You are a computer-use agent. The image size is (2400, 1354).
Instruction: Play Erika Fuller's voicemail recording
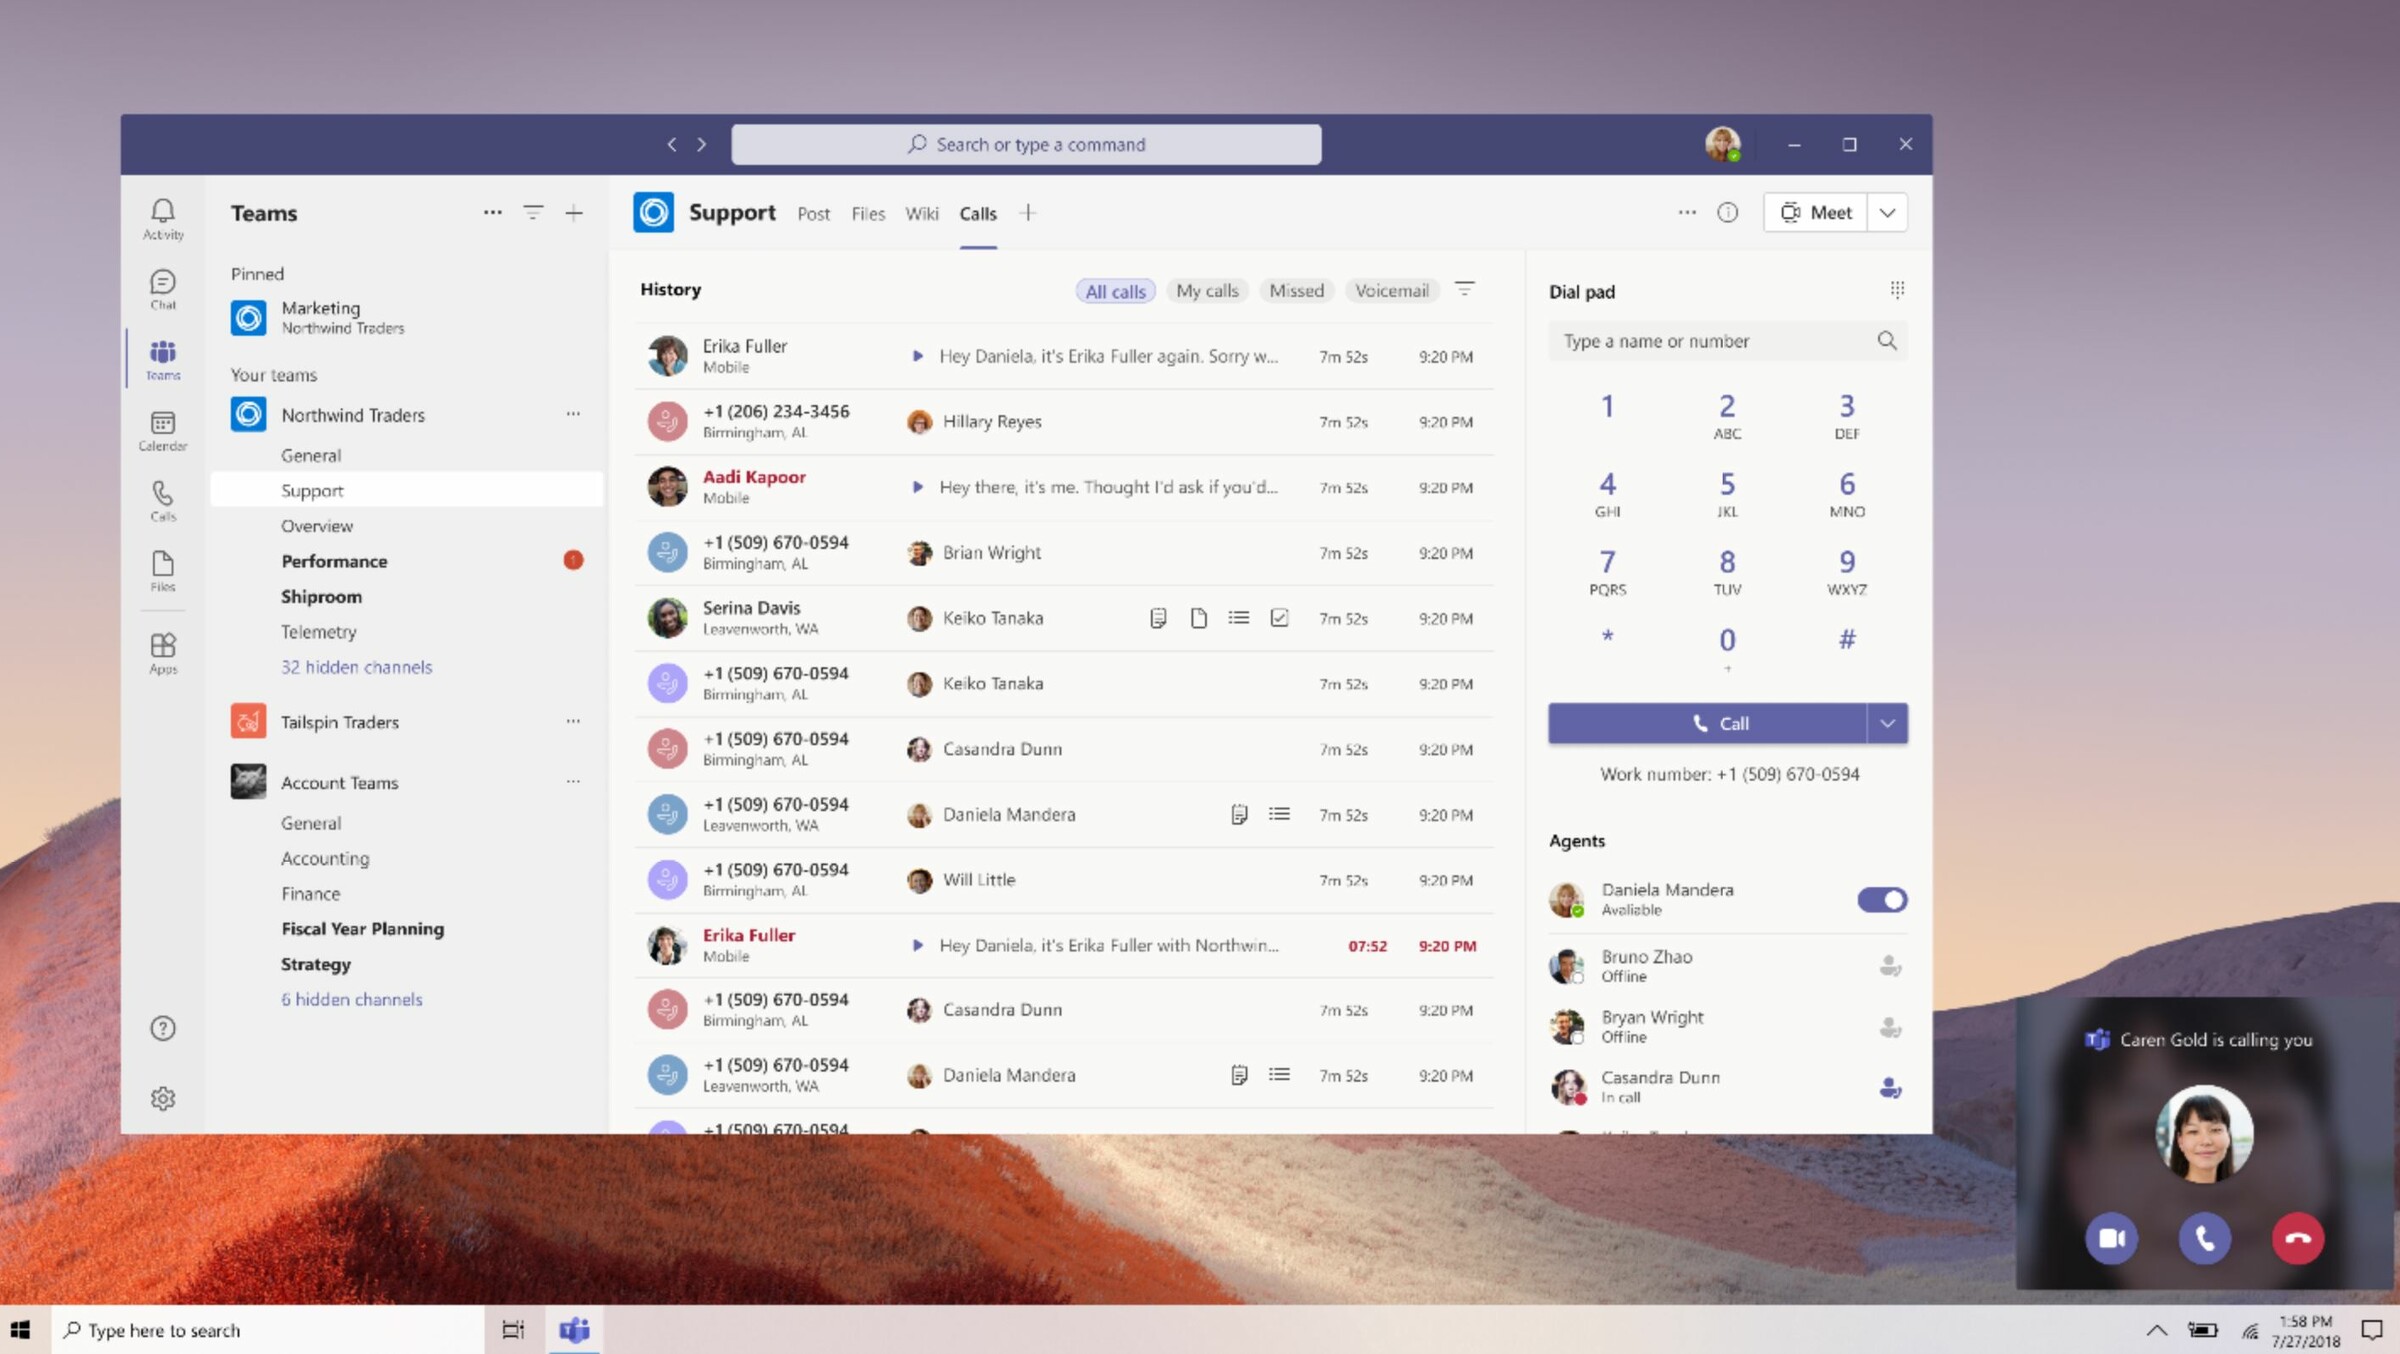(919, 356)
